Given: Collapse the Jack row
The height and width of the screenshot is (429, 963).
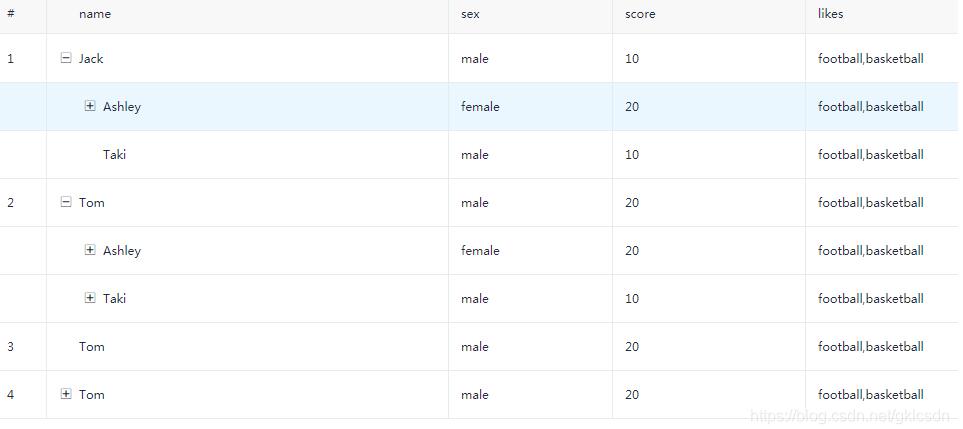Looking at the screenshot, I should (x=66, y=58).
